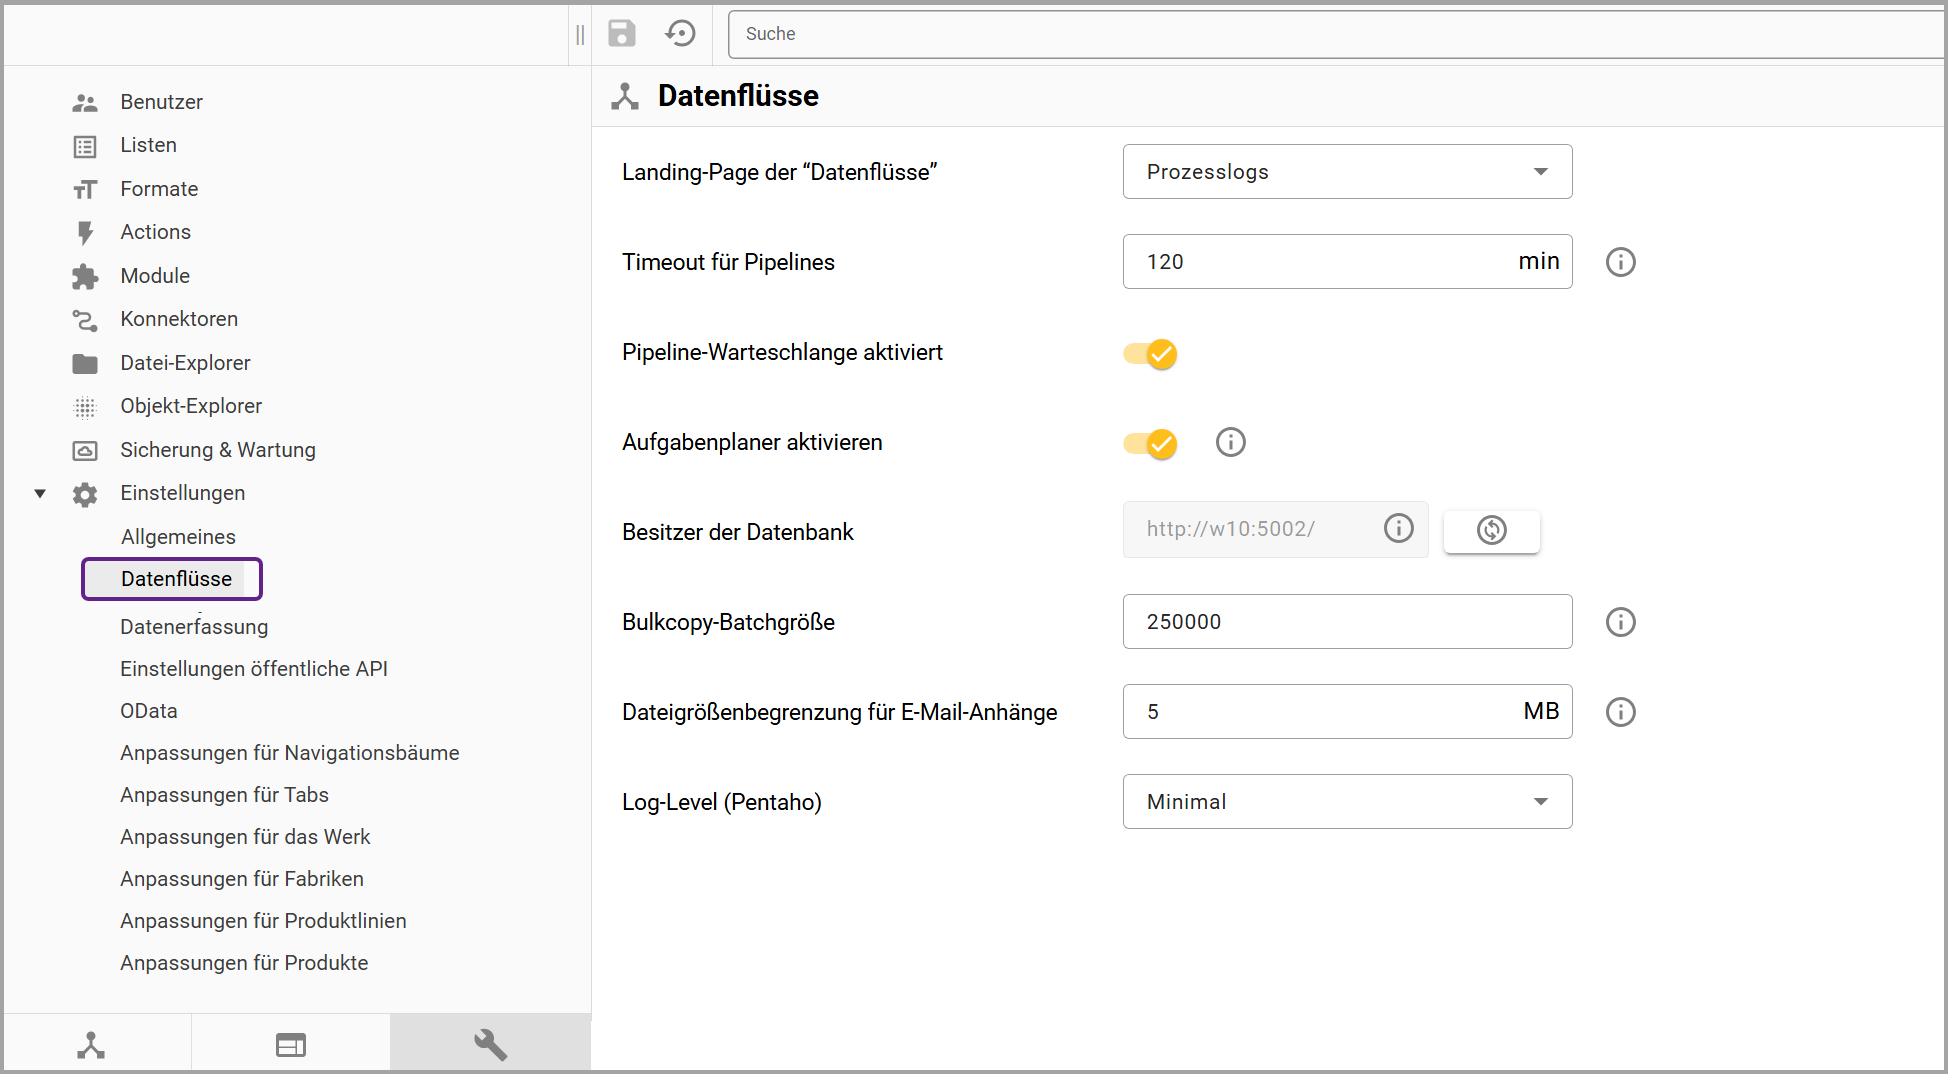Open the Landing-Page Prozesslogs dropdown
This screenshot has width=1948, height=1074.
[1346, 172]
